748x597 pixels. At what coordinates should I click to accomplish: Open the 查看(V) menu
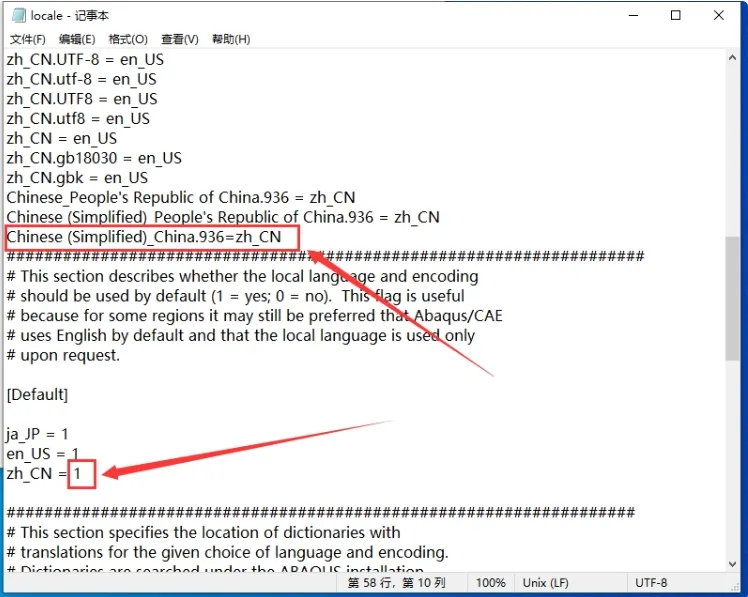tap(179, 39)
